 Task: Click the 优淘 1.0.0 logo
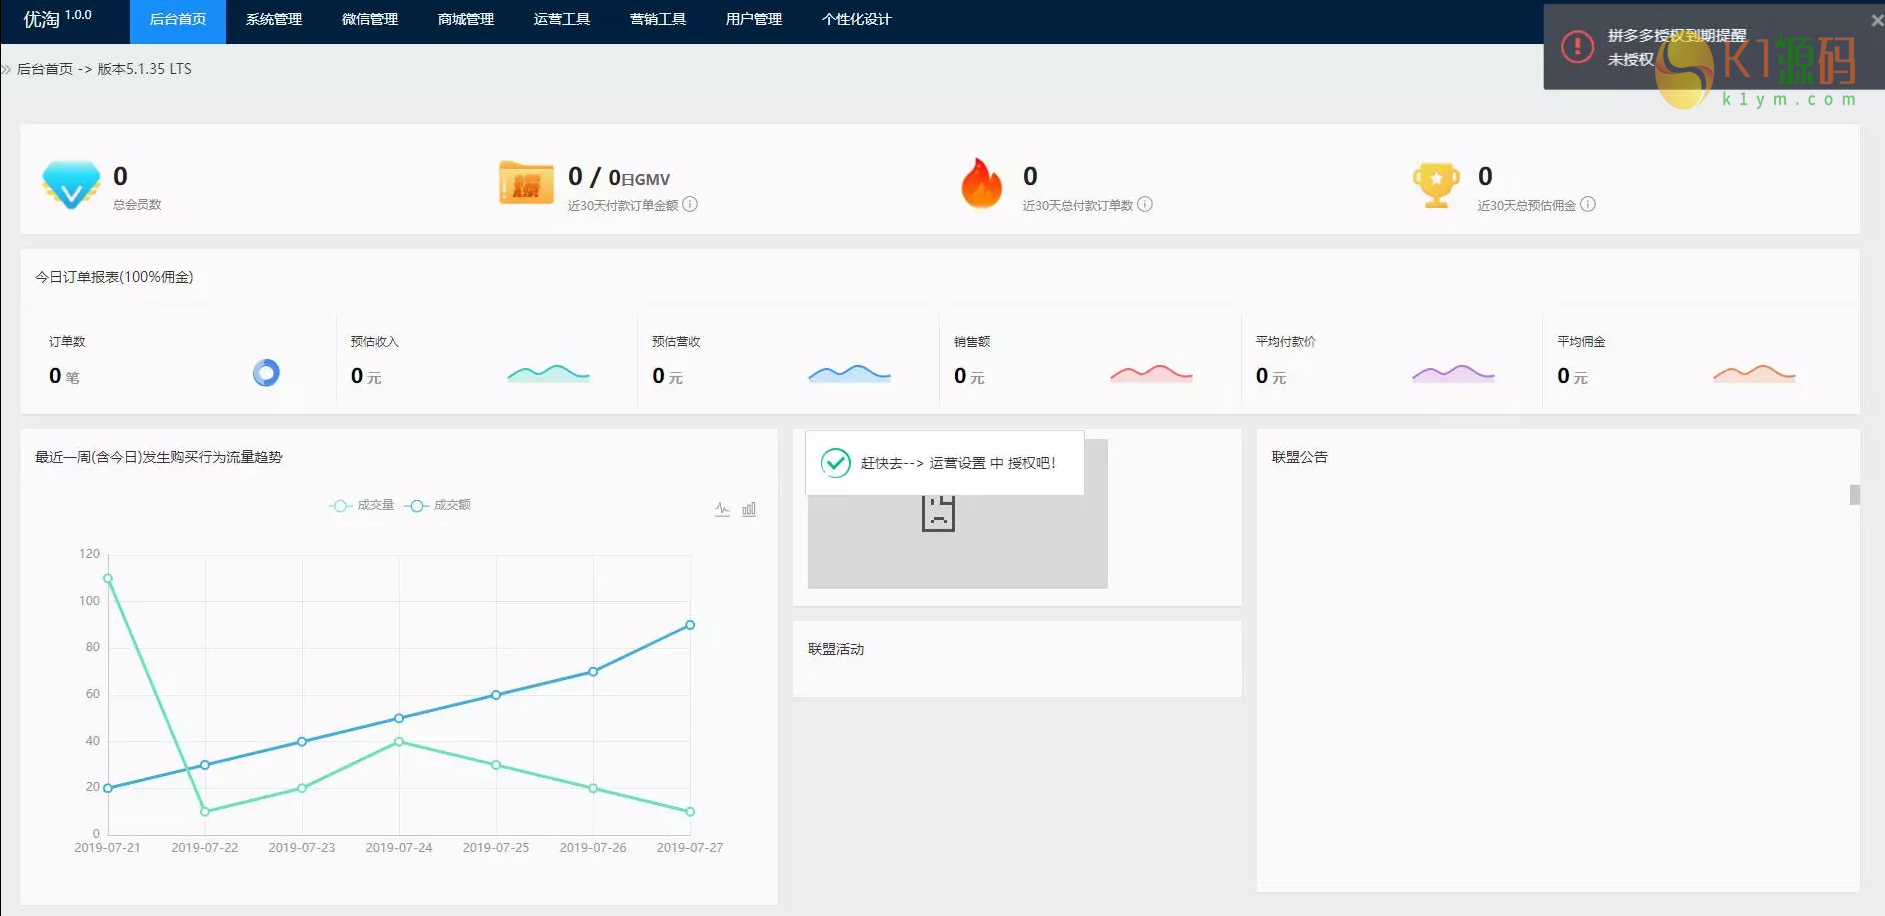pyautogui.click(x=57, y=19)
